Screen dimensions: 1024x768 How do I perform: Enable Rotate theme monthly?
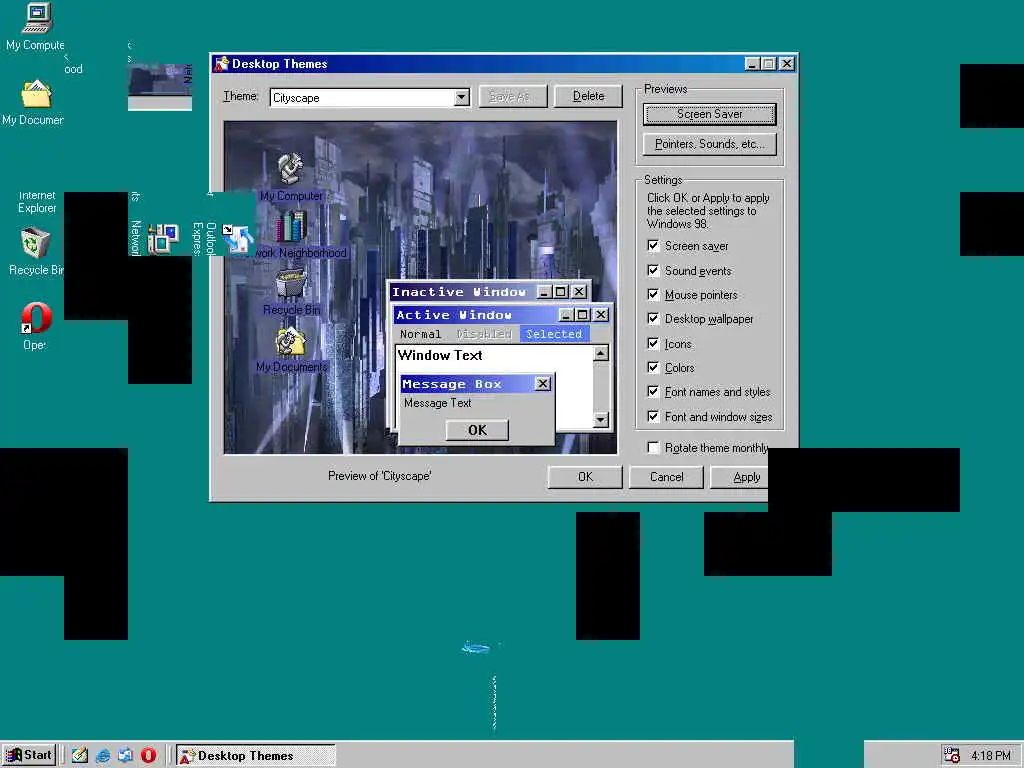pyautogui.click(x=653, y=447)
